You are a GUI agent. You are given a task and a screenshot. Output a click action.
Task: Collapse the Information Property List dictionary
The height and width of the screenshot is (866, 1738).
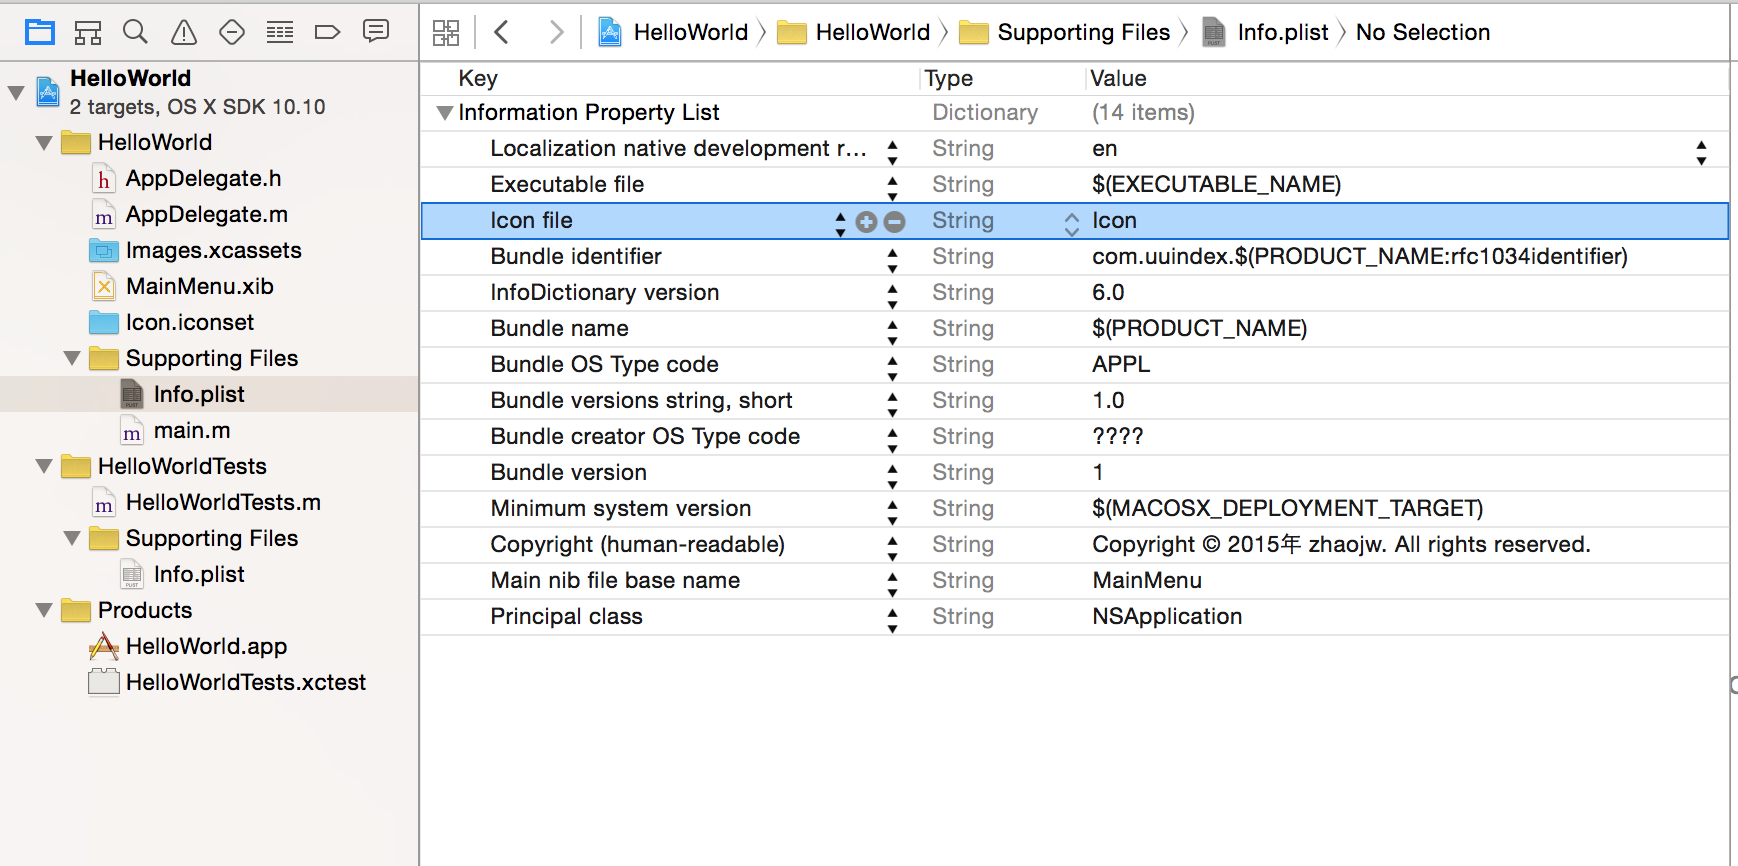445,113
